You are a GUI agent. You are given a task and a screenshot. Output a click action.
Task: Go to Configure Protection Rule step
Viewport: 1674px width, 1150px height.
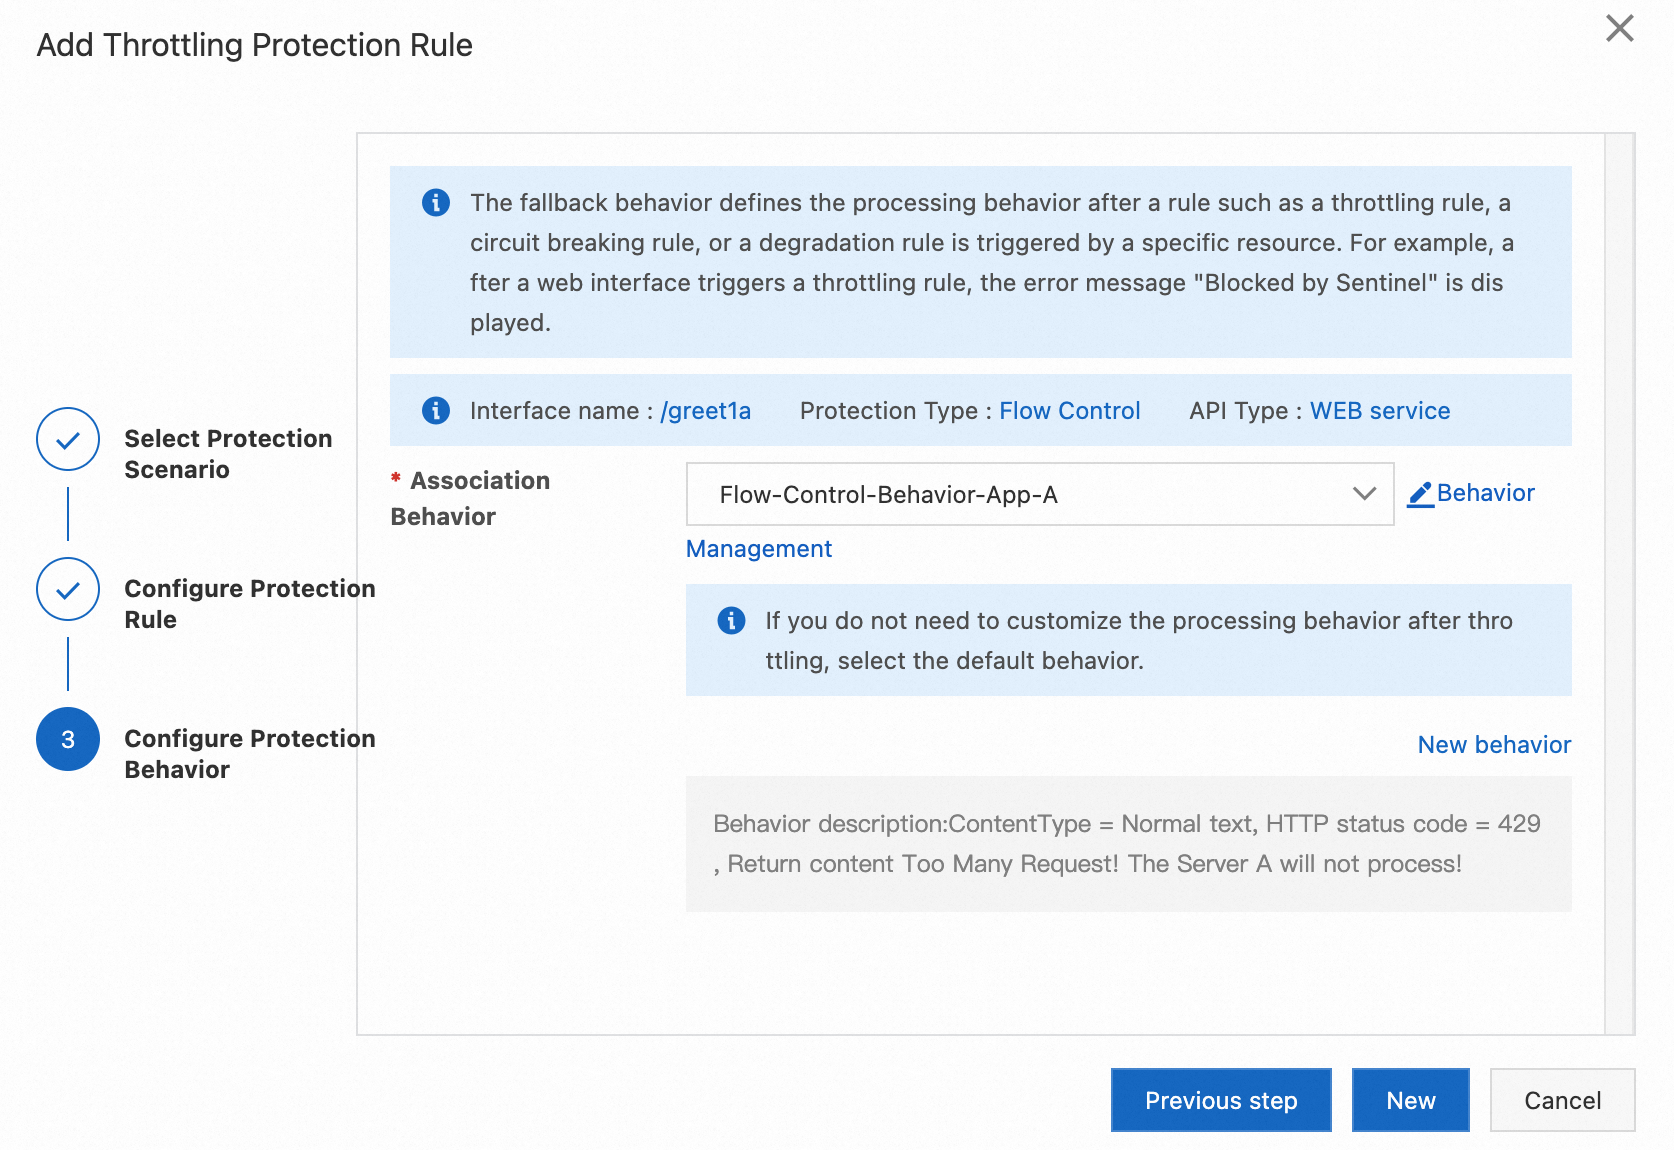point(250,604)
